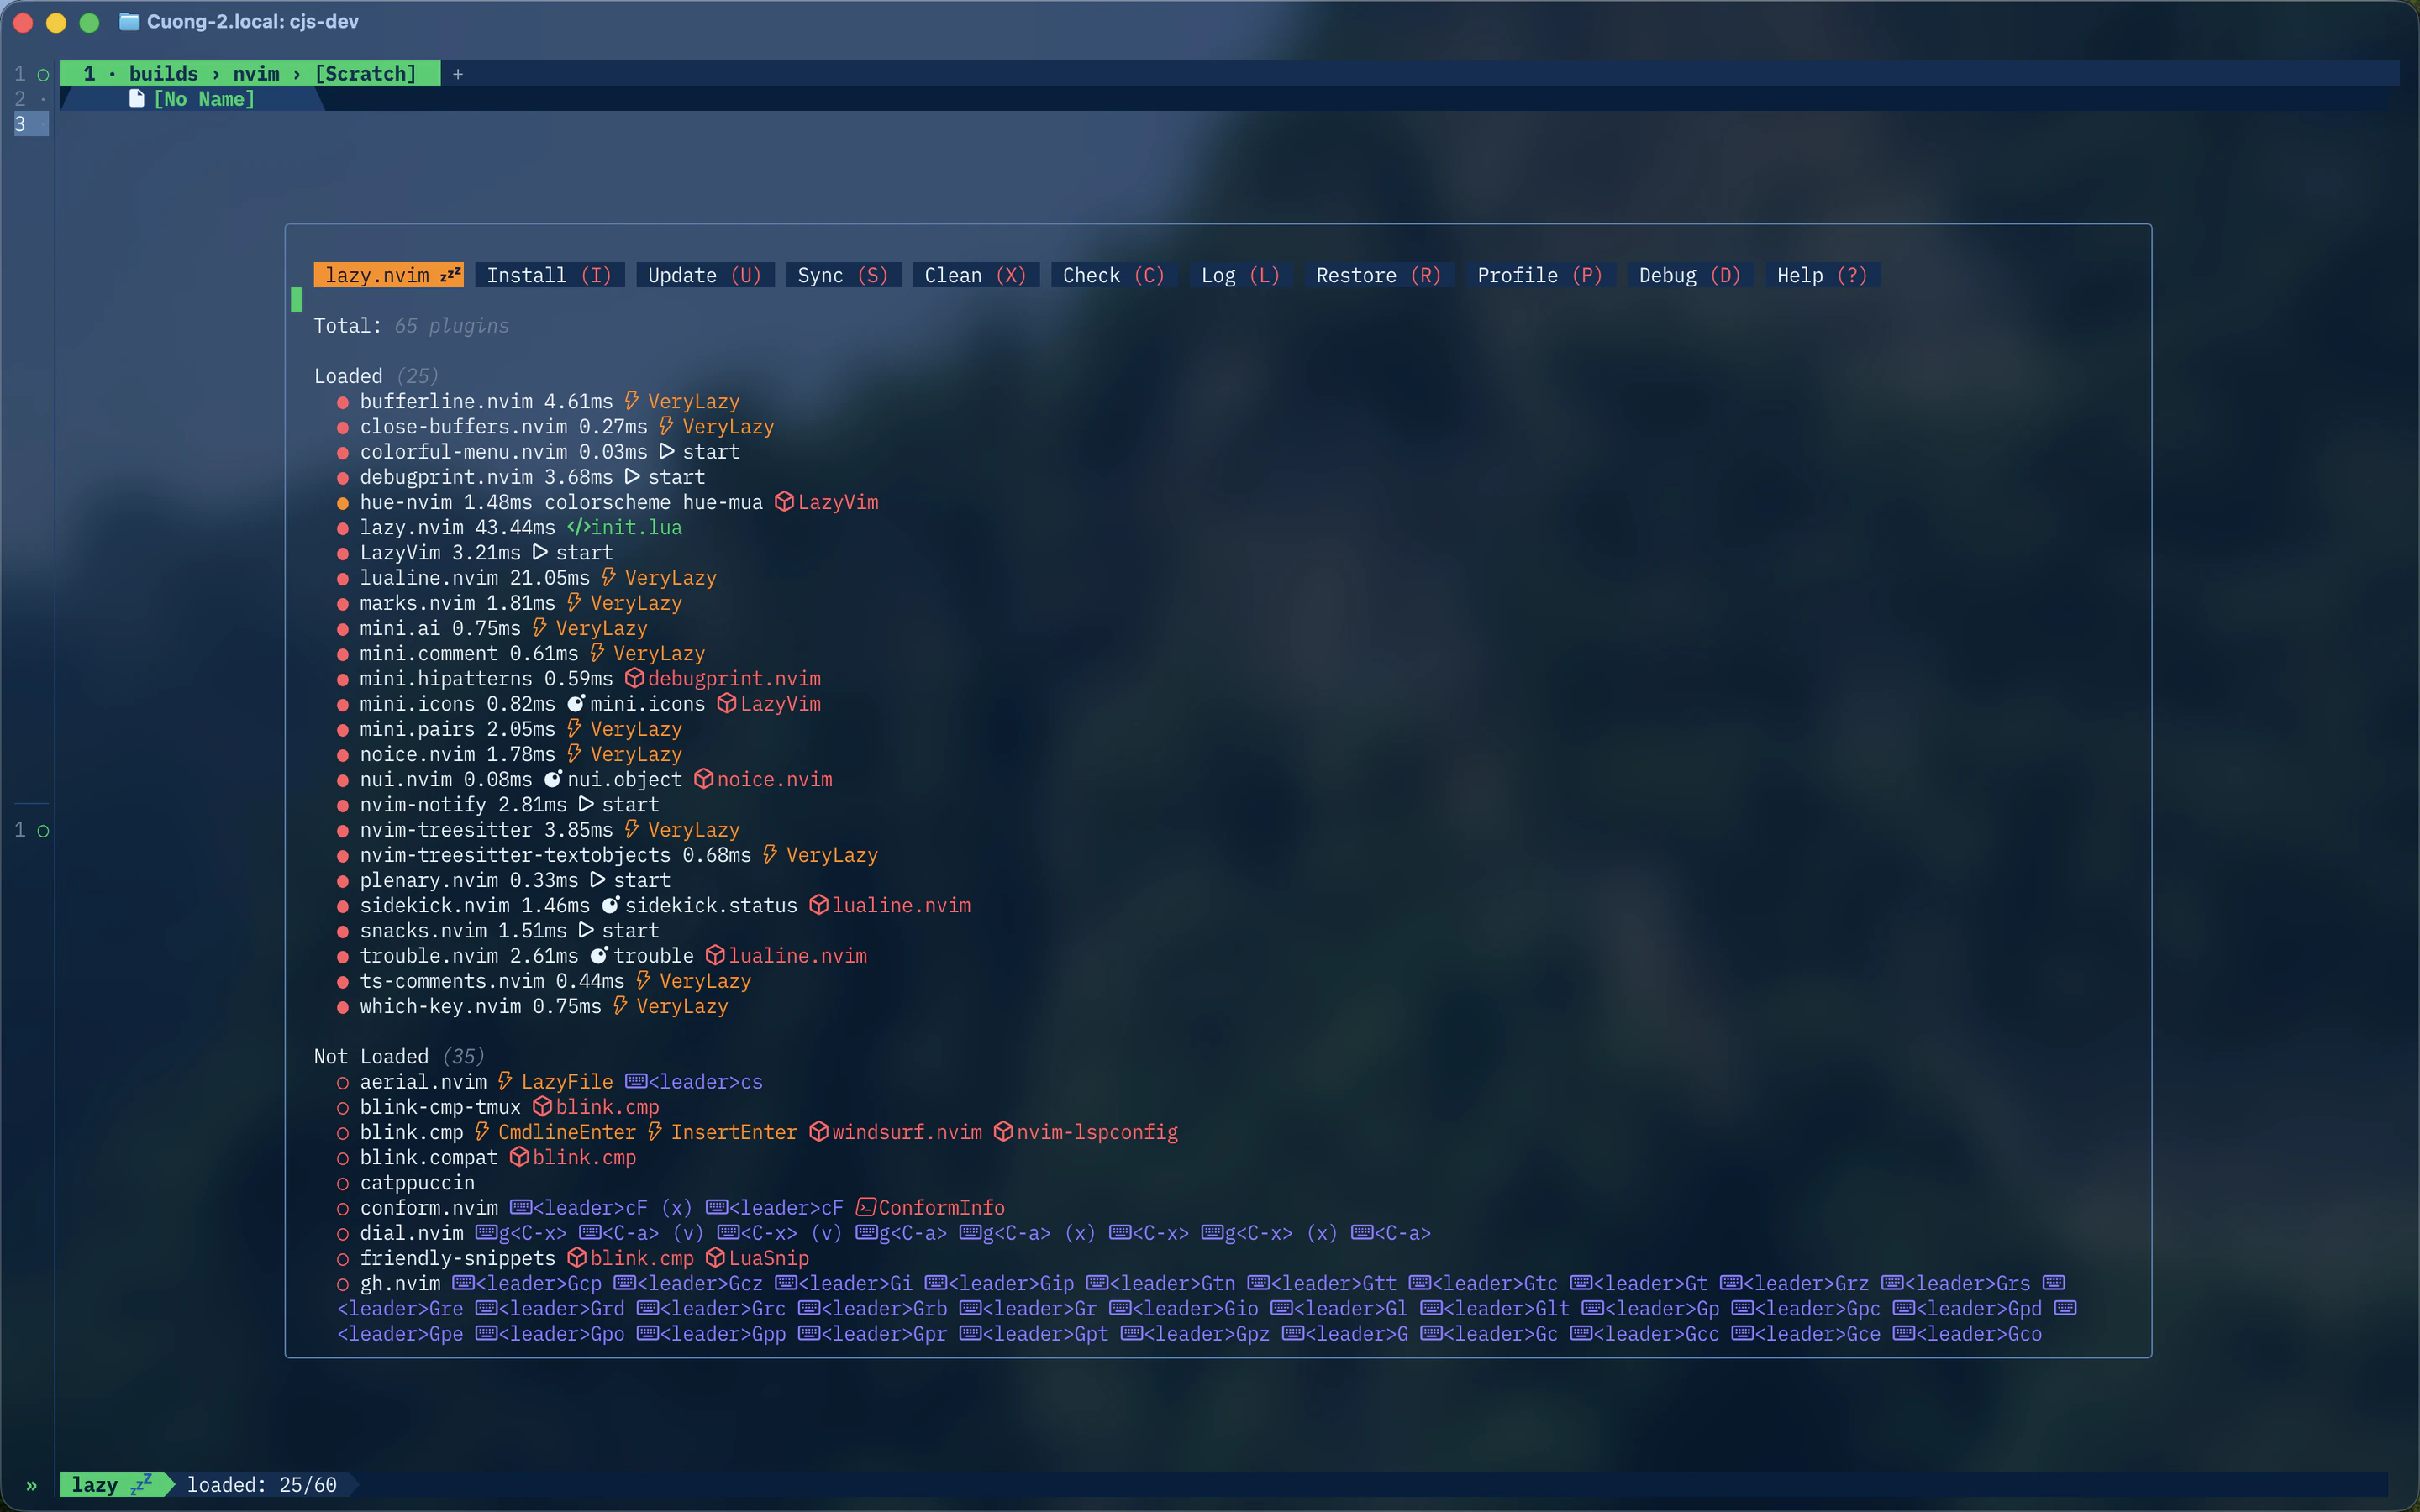This screenshot has width=2420, height=1512.
Task: Click the [No Name] buffer file icon
Action: 137,99
